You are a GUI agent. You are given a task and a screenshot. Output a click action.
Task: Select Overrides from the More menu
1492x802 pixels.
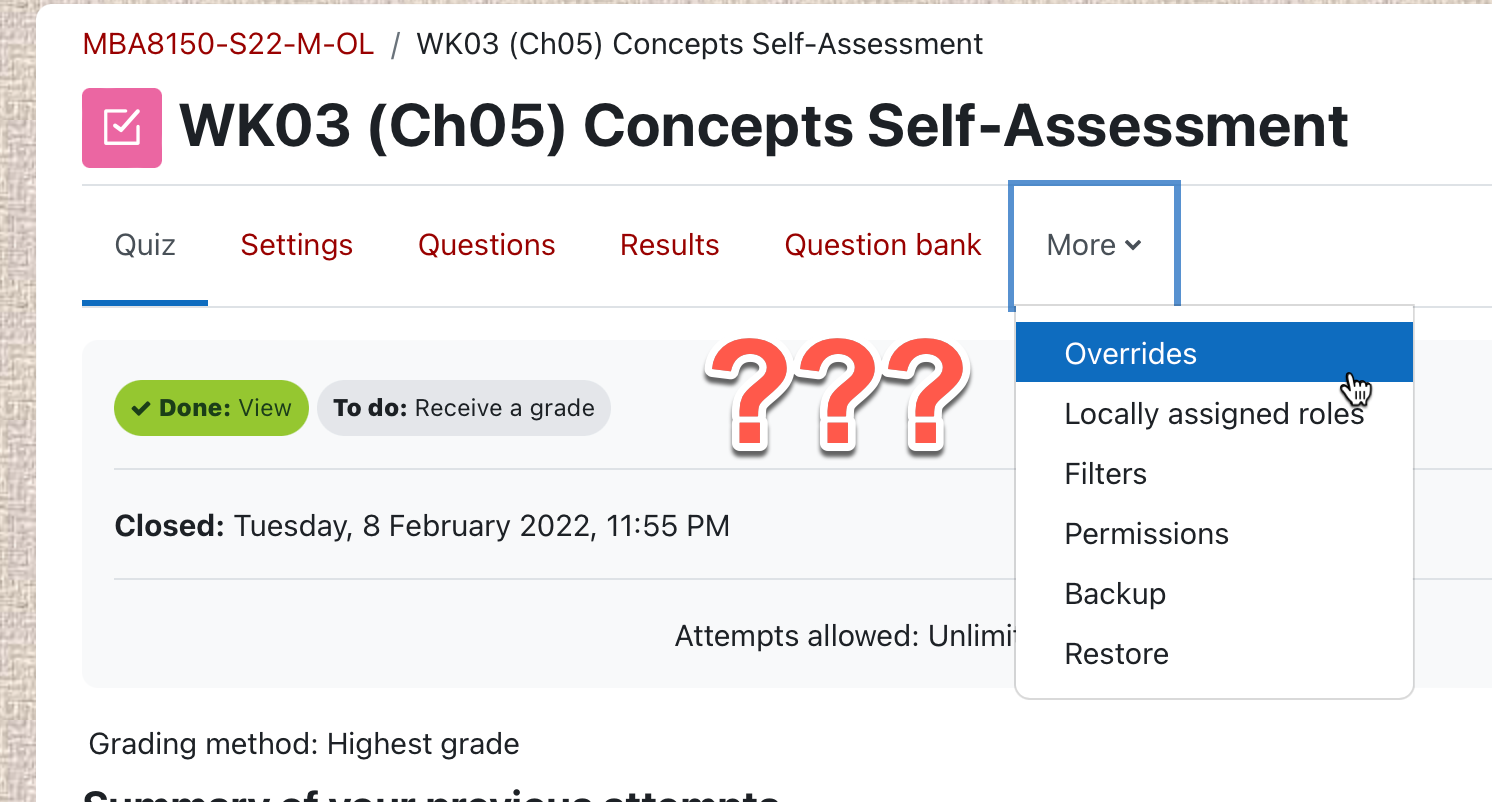[1214, 353]
